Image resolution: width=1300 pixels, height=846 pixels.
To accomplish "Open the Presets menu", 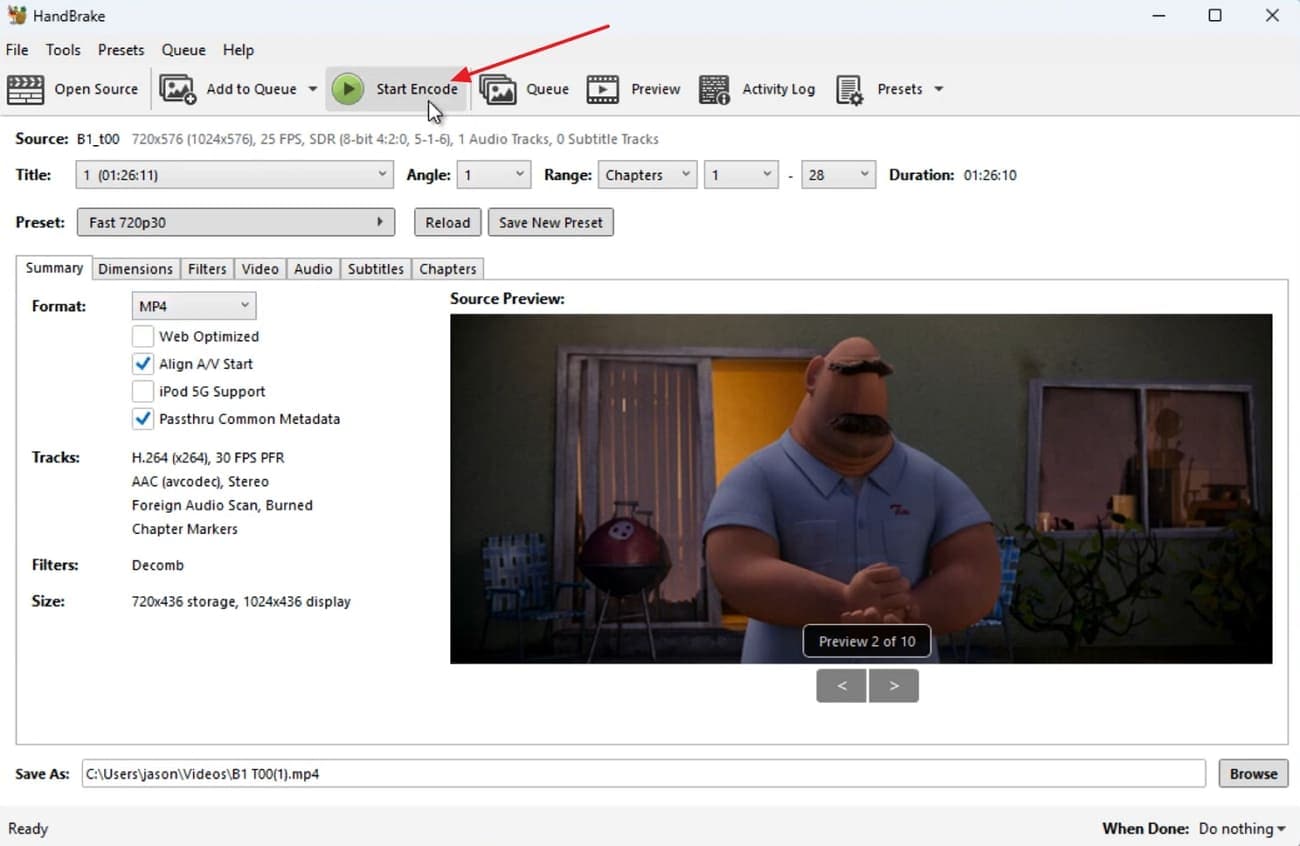I will pos(121,50).
